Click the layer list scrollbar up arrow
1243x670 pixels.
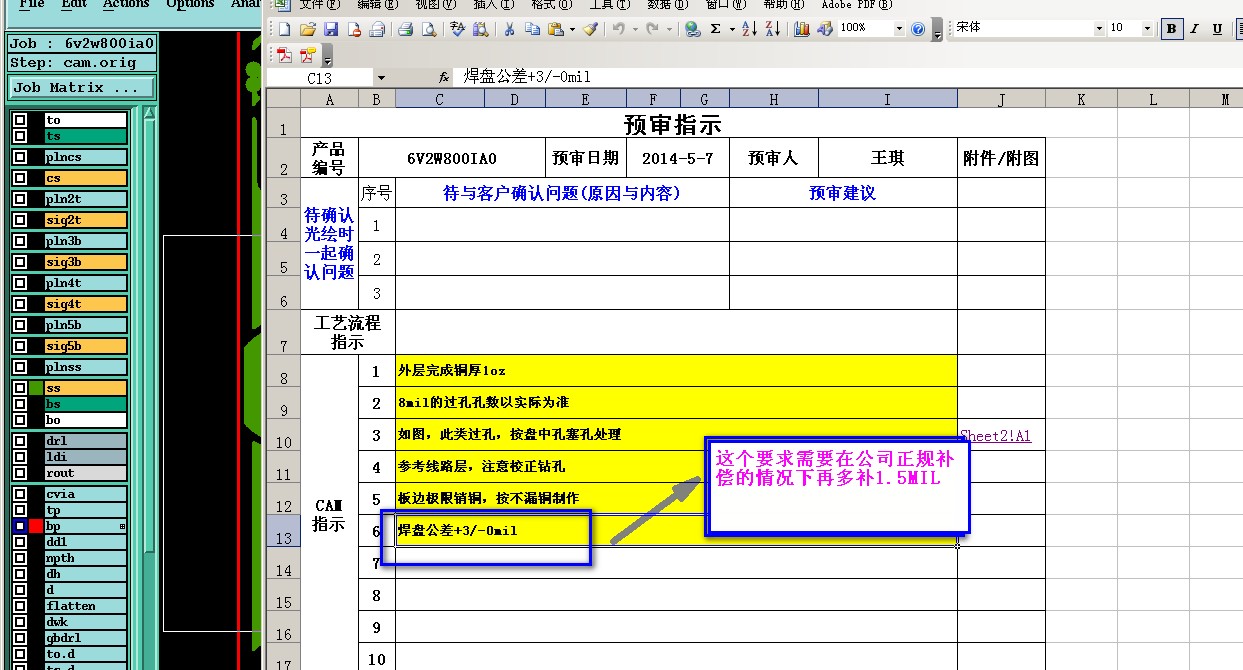pyautogui.click(x=150, y=113)
